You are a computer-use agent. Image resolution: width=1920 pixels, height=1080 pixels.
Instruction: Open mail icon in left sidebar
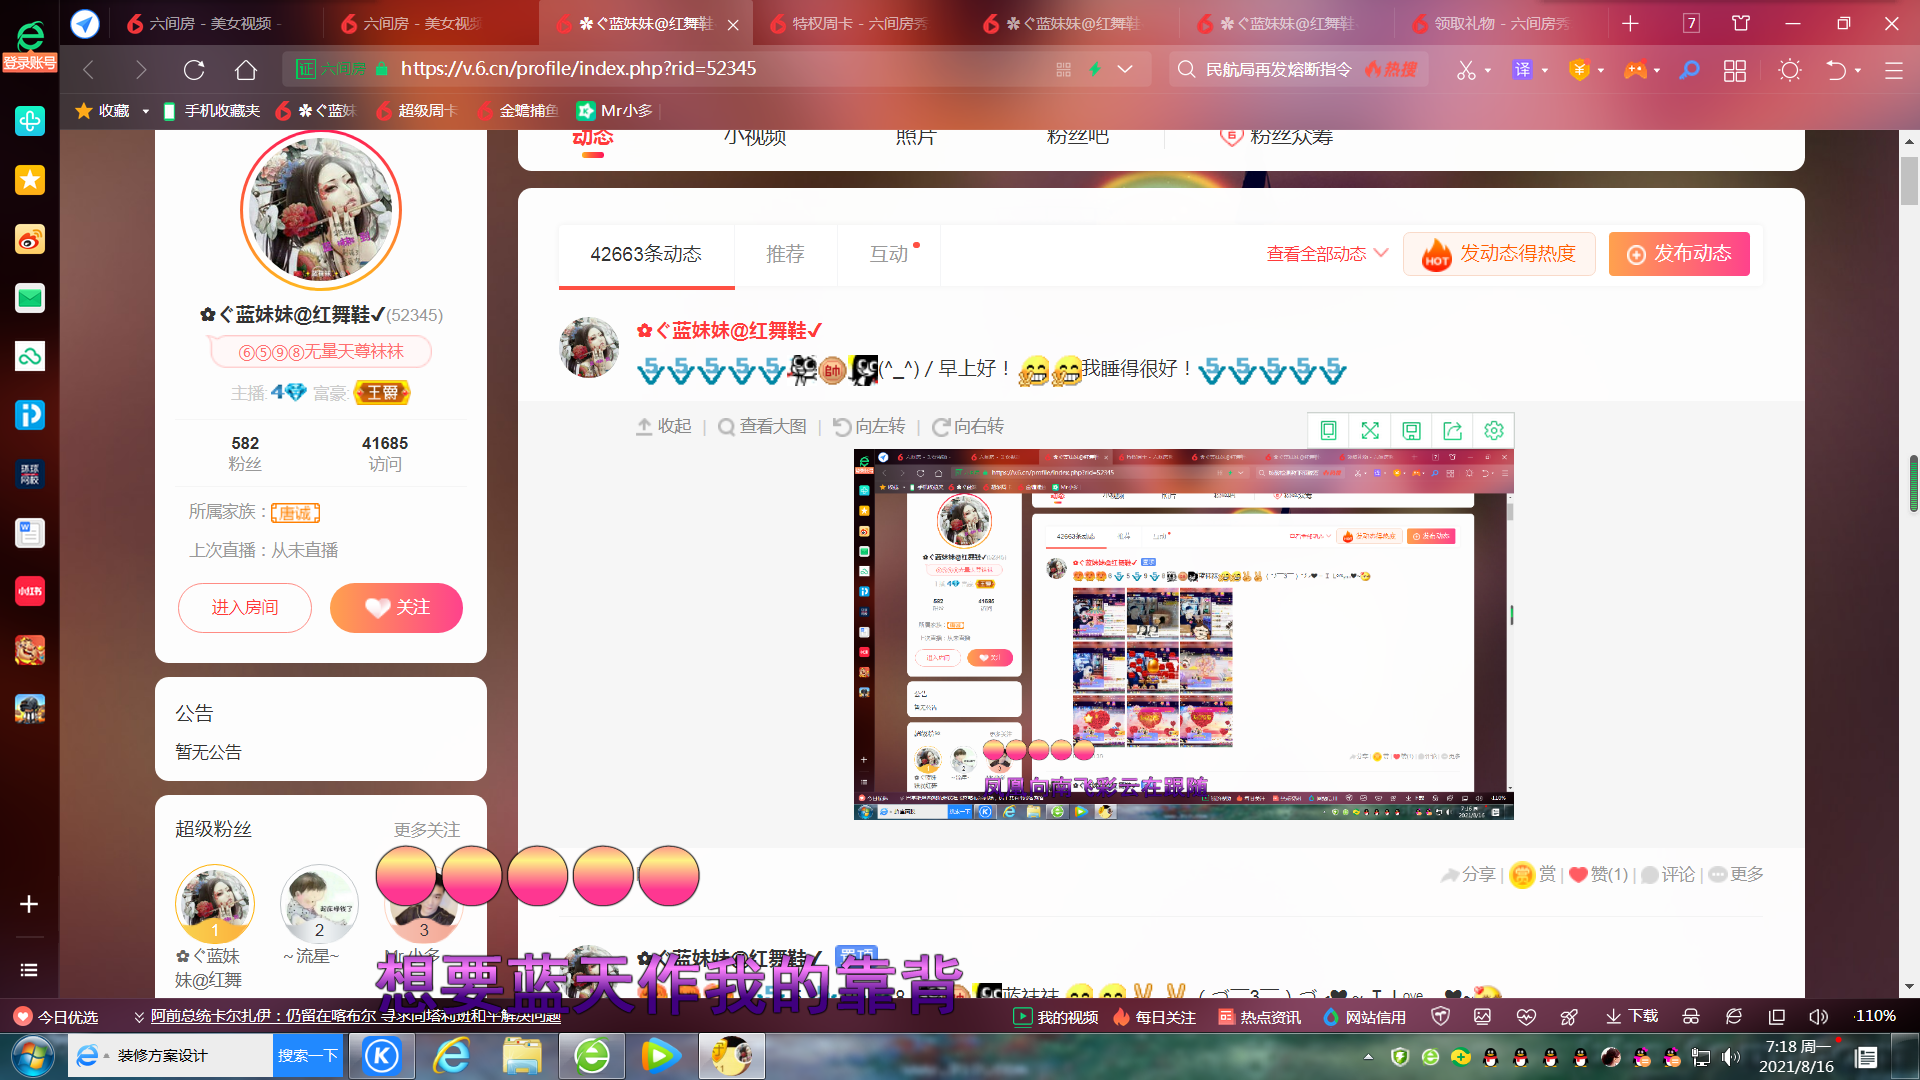coord(30,298)
